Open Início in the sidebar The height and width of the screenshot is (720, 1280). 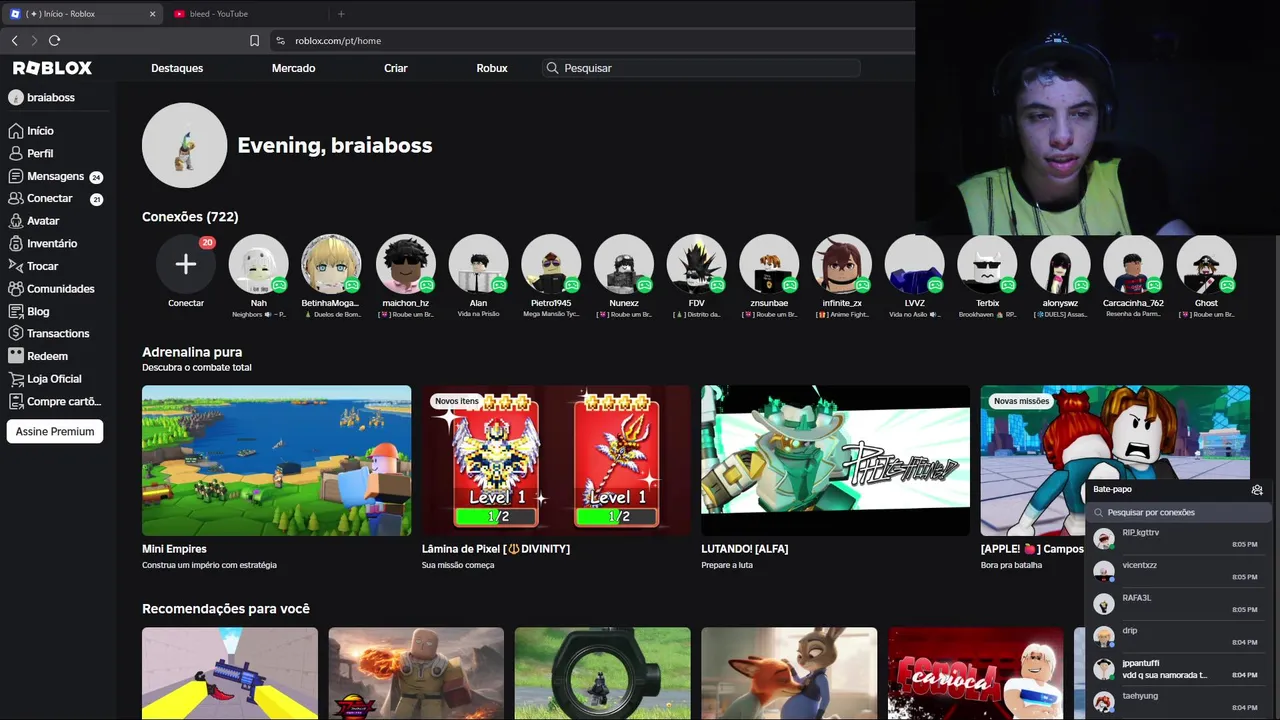(31, 131)
